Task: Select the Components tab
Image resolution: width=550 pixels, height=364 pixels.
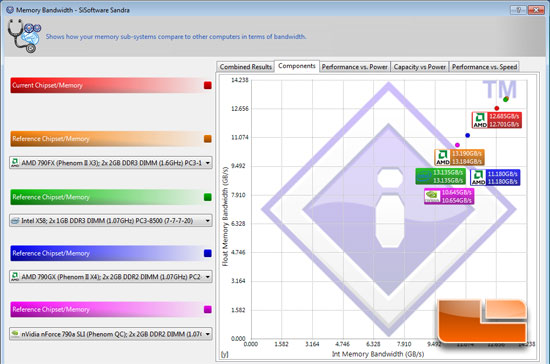Action: [x=297, y=66]
